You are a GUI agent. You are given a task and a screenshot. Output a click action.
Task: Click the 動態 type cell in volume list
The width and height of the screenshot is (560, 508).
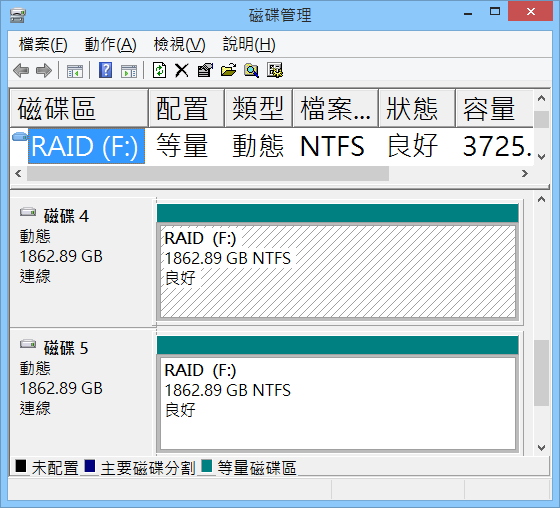coord(258,145)
